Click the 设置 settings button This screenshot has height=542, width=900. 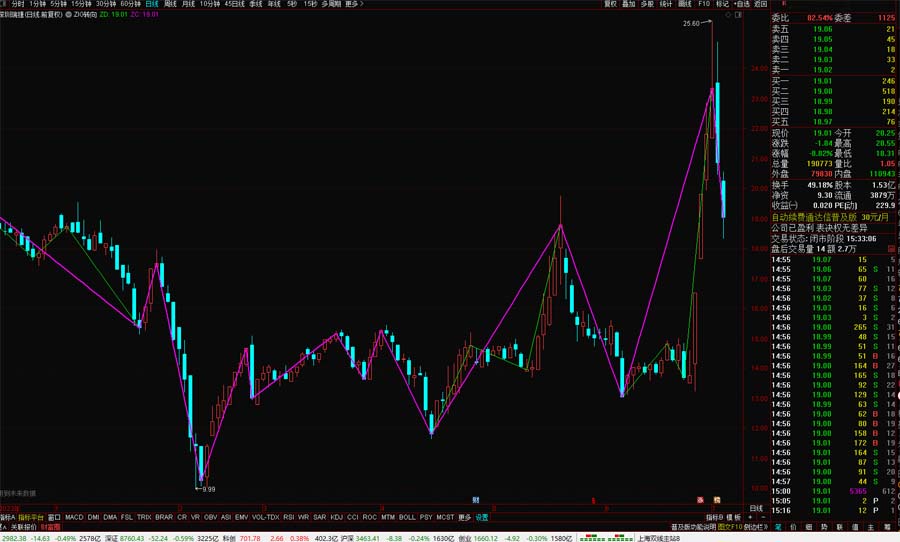[482, 517]
